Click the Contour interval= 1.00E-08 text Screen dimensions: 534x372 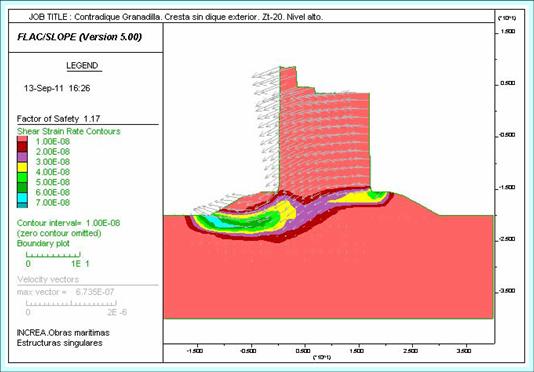(68, 223)
